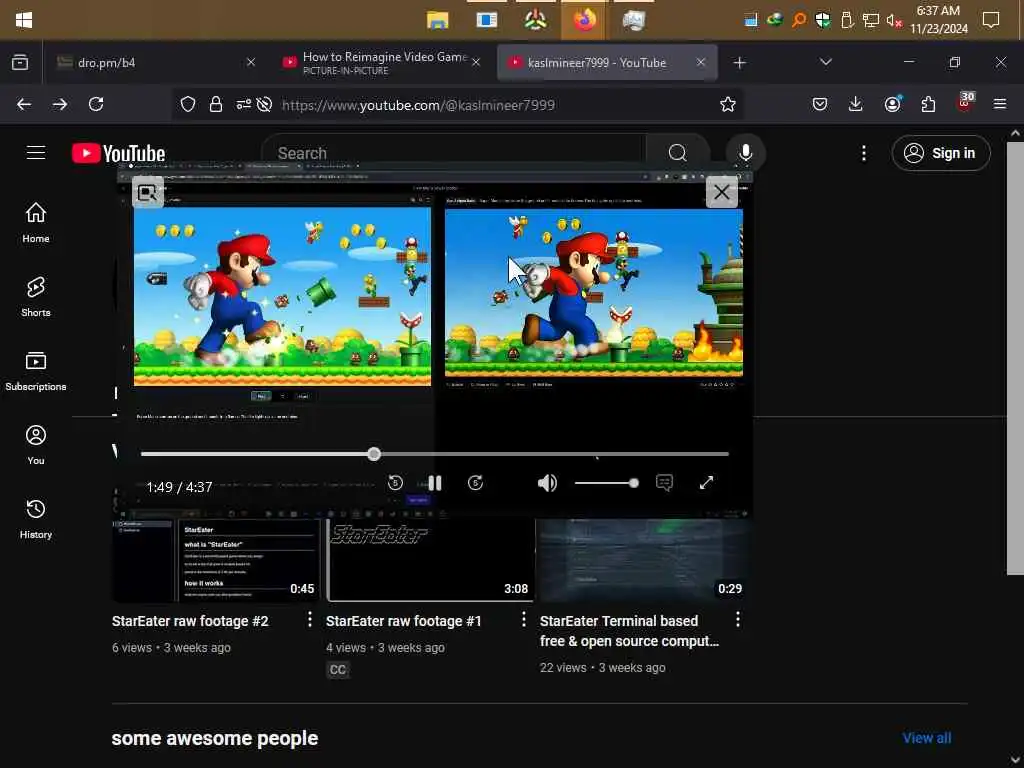The image size is (1024, 768).
Task: Go to Home in the sidebar
Action: coord(36,223)
